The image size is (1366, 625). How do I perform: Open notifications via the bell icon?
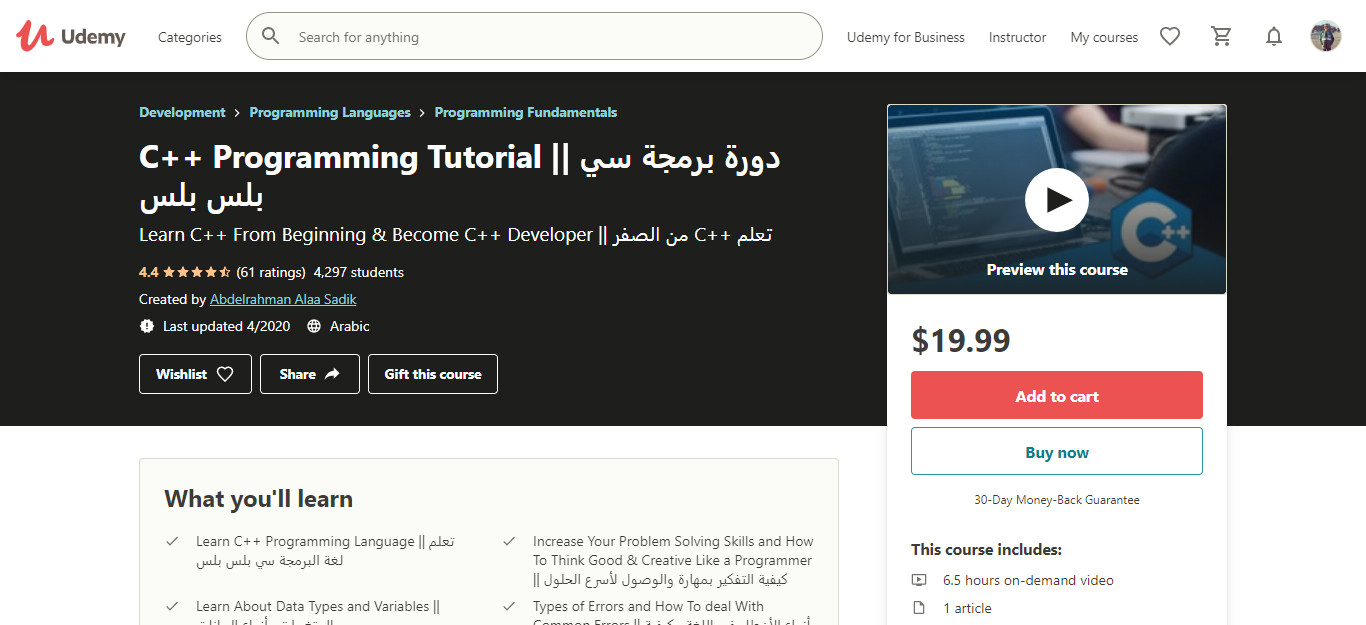point(1274,36)
